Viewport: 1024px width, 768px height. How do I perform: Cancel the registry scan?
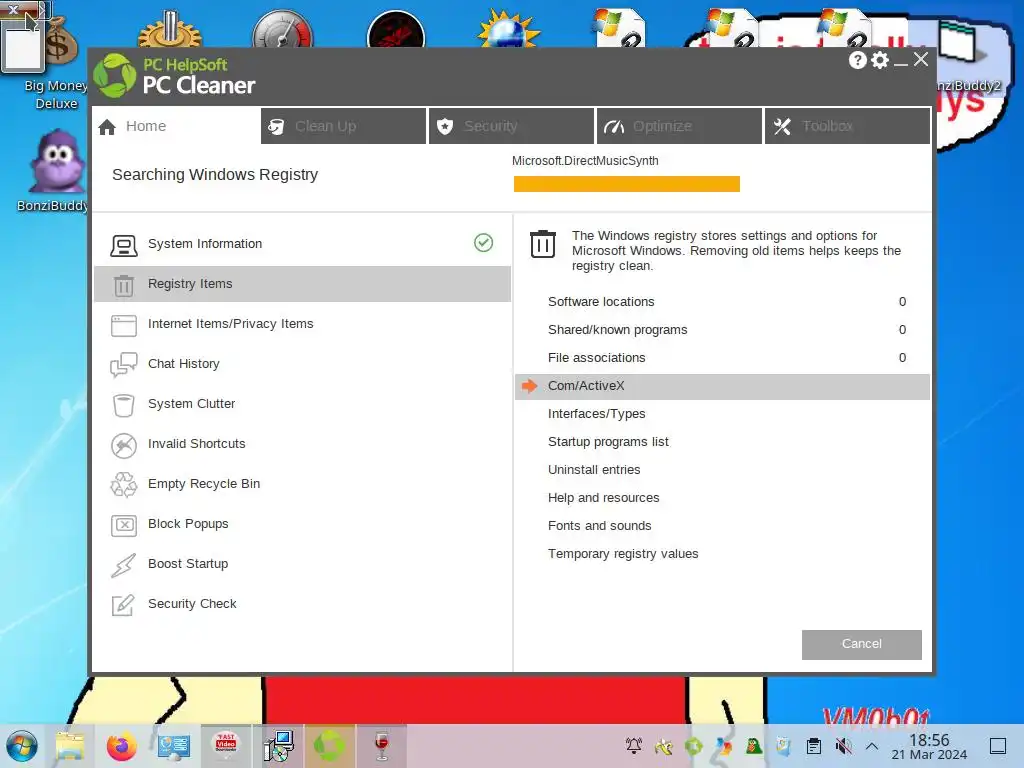point(861,644)
